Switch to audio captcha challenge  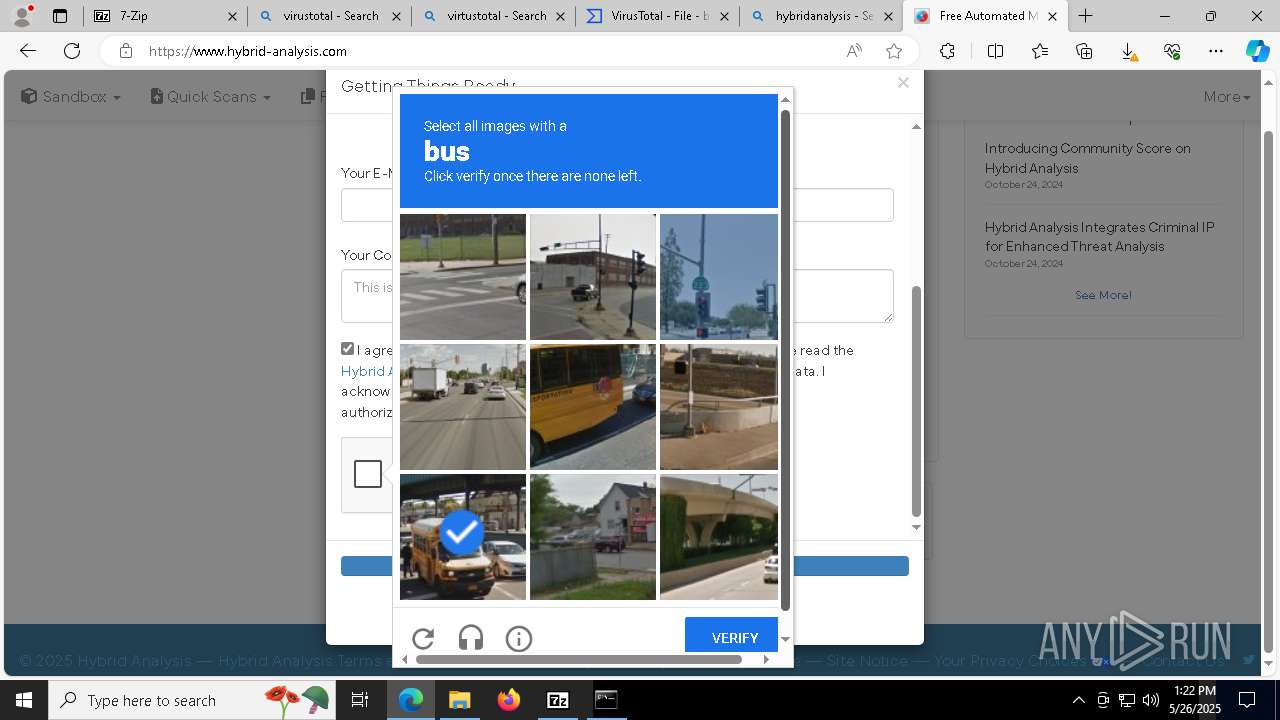(x=471, y=638)
